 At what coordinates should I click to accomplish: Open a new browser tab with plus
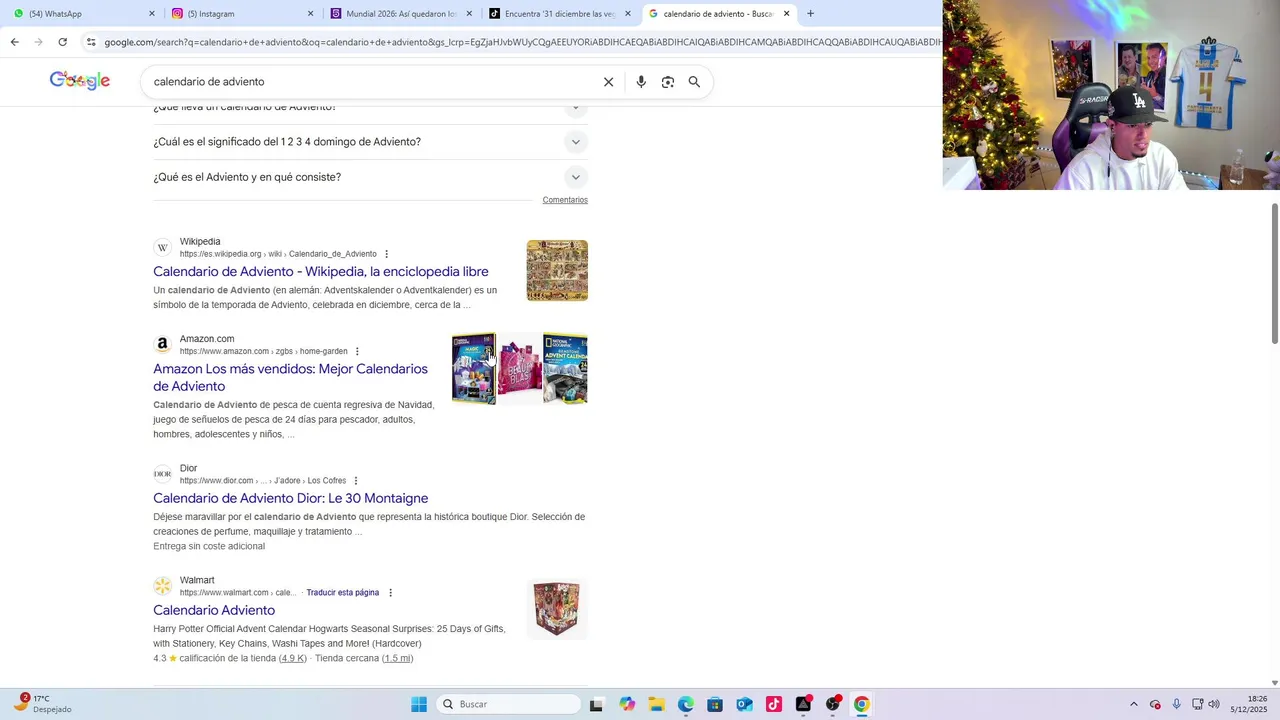point(810,14)
